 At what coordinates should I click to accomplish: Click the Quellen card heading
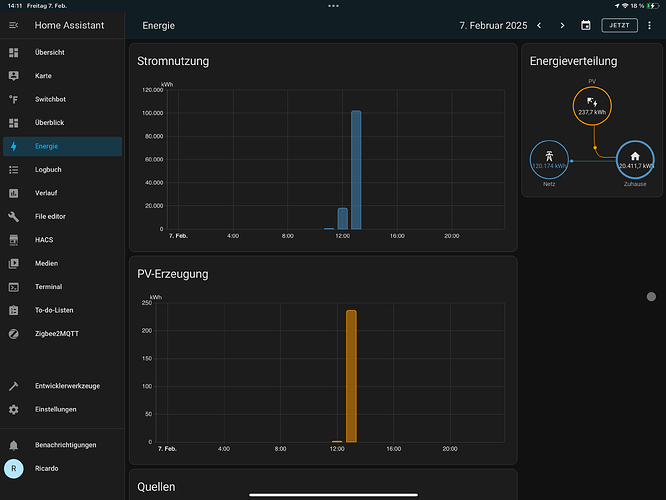click(156, 487)
